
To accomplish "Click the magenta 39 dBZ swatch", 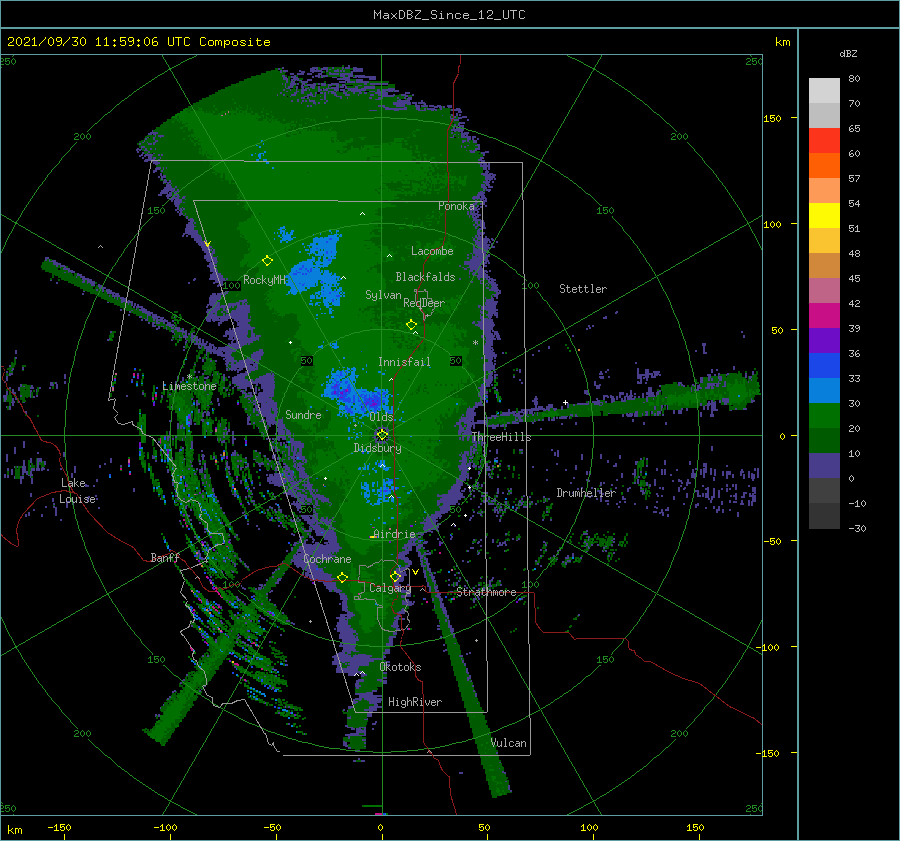I will (x=824, y=315).
